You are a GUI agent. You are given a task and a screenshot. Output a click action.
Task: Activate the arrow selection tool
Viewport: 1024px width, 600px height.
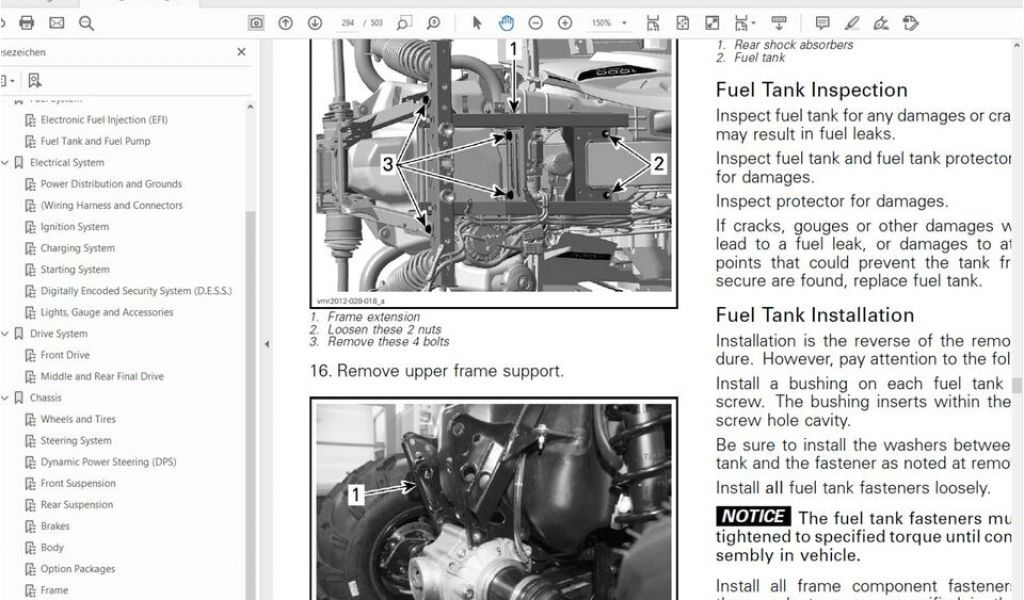[477, 23]
